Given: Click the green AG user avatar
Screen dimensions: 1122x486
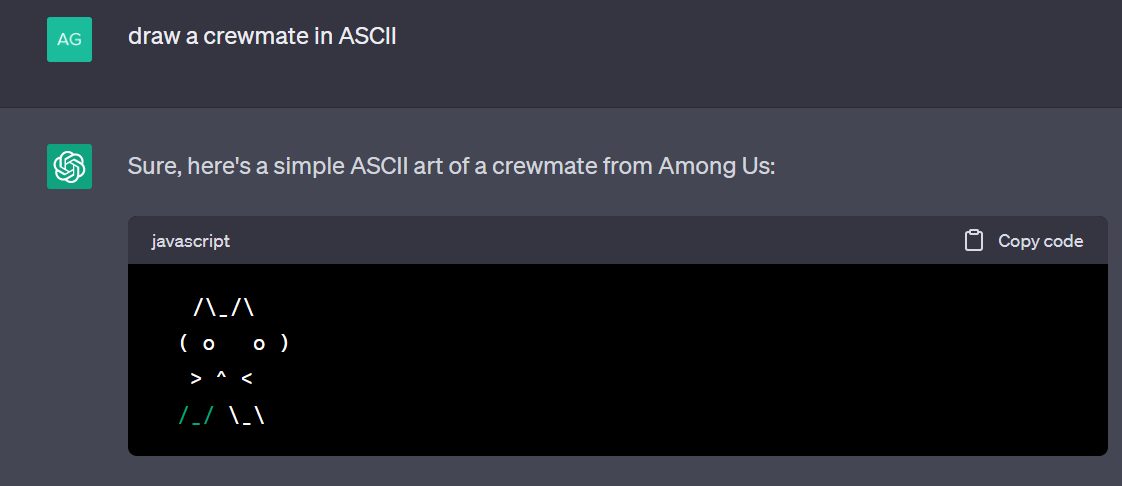Looking at the screenshot, I should [x=69, y=39].
